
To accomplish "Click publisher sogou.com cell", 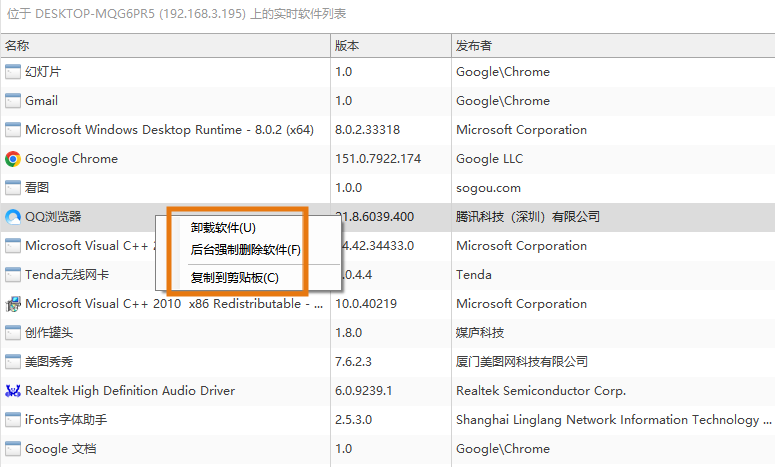I will point(488,188).
